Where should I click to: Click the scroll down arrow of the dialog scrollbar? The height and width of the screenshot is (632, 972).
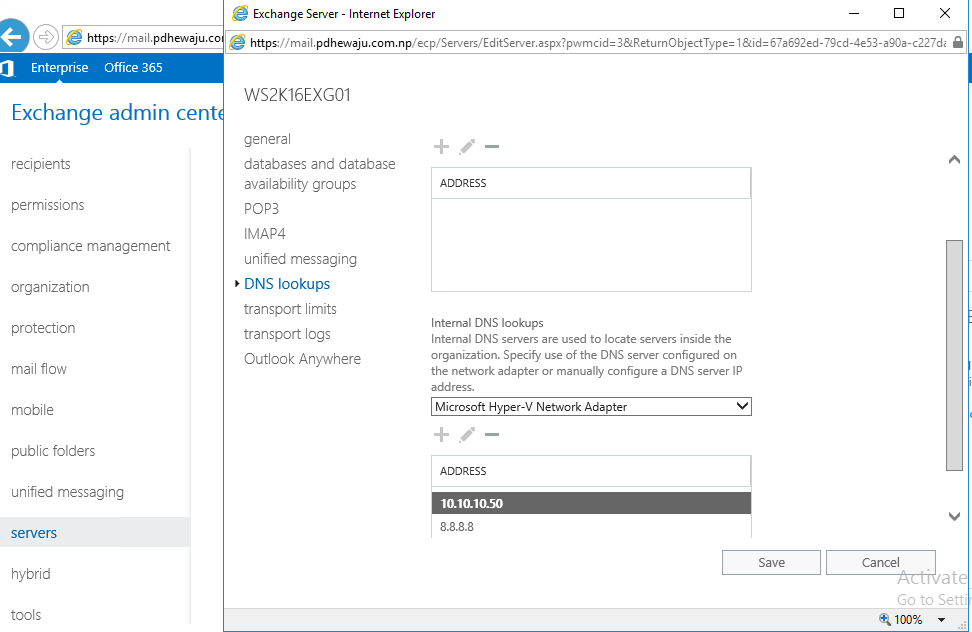pyautogui.click(x=954, y=516)
